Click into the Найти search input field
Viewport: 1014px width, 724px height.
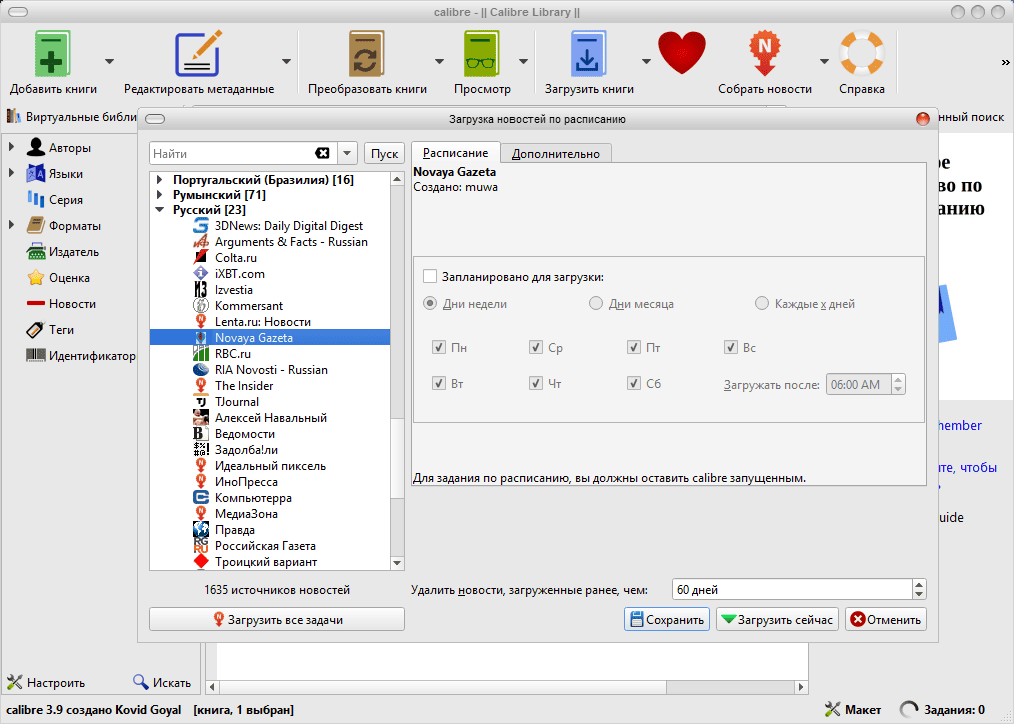coord(232,153)
